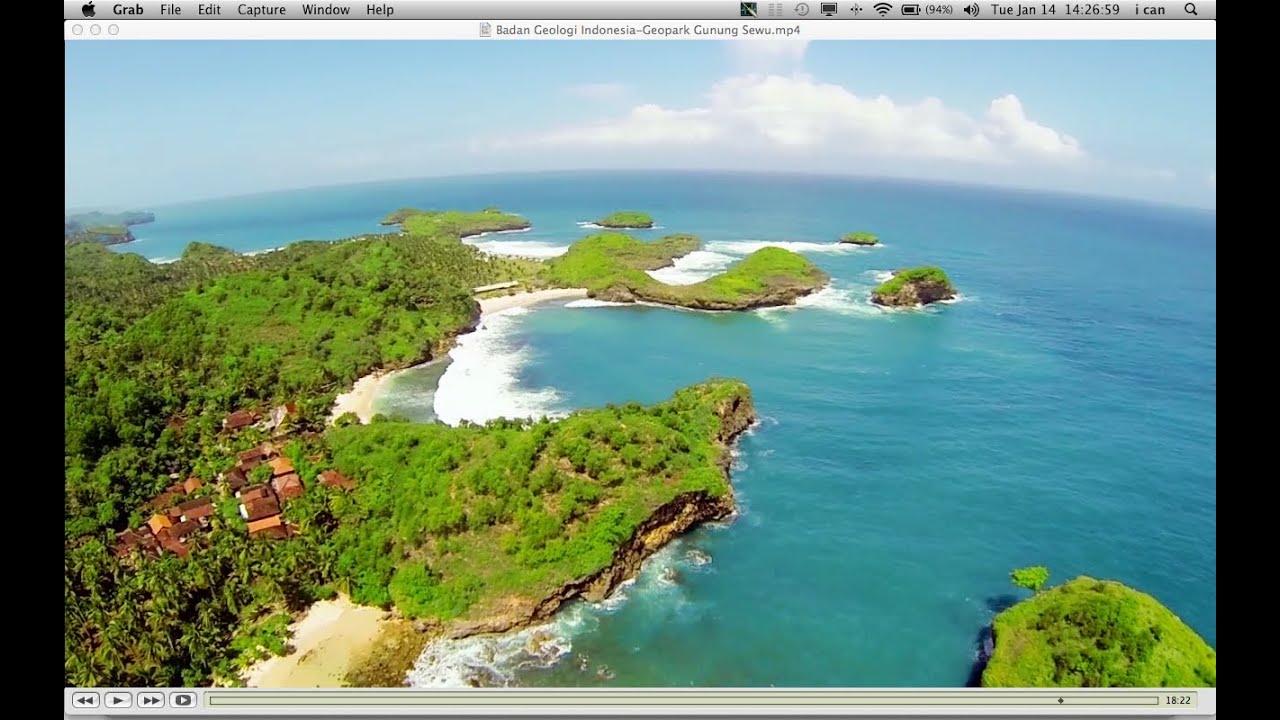1280x720 pixels.
Task: Open the Grab application menu
Action: click(x=128, y=10)
